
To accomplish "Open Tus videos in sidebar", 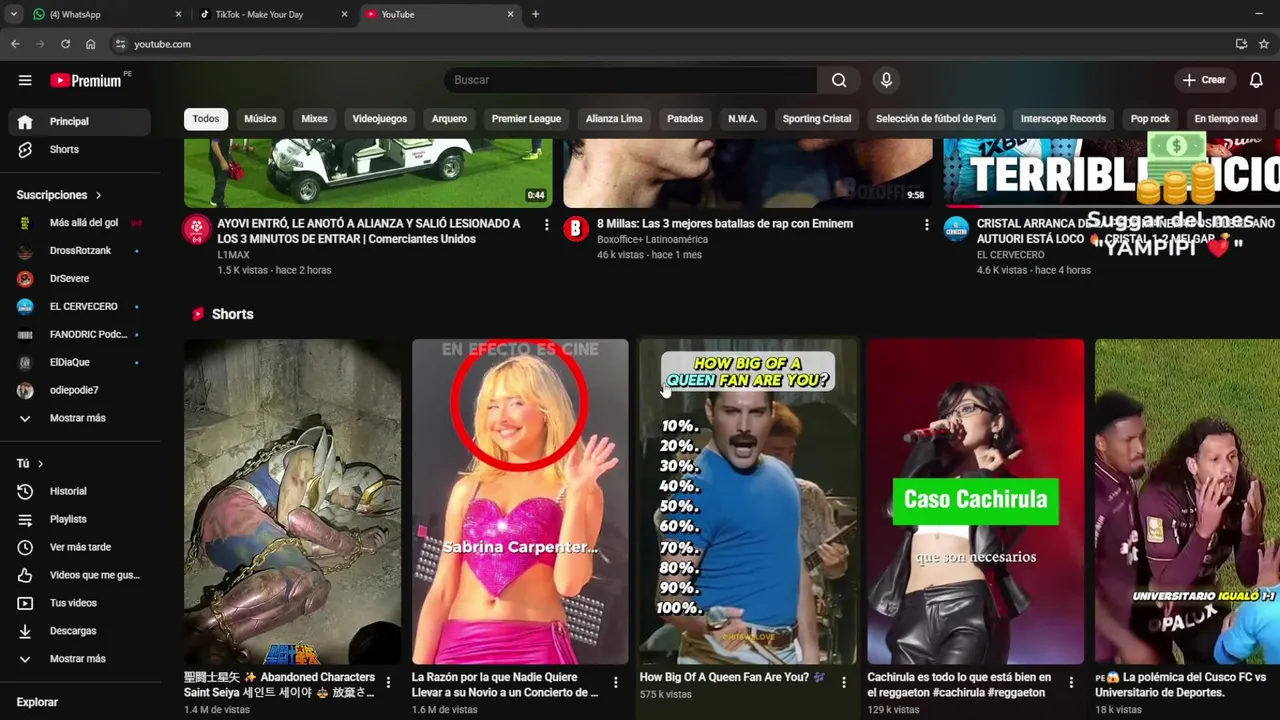I will (x=80, y=603).
